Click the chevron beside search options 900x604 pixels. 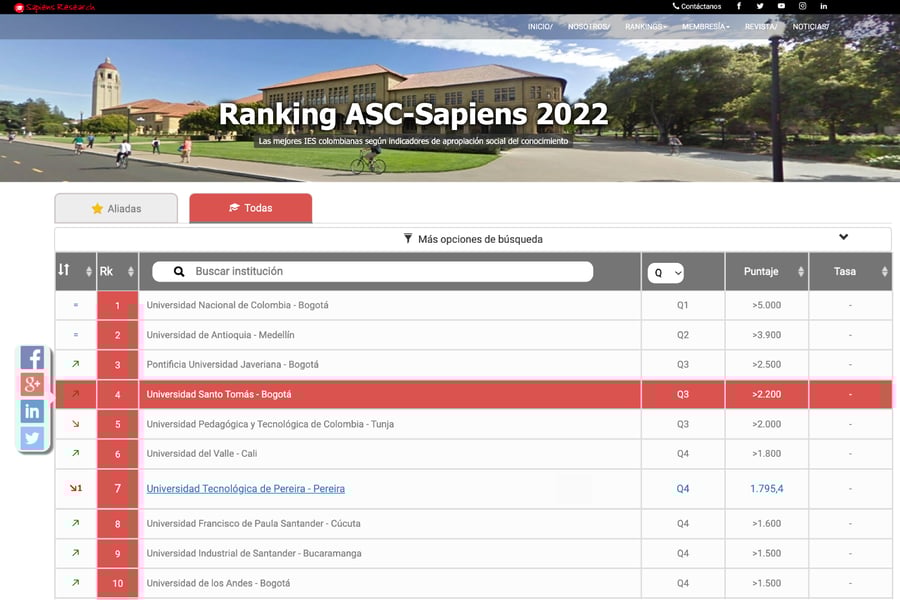coord(843,237)
